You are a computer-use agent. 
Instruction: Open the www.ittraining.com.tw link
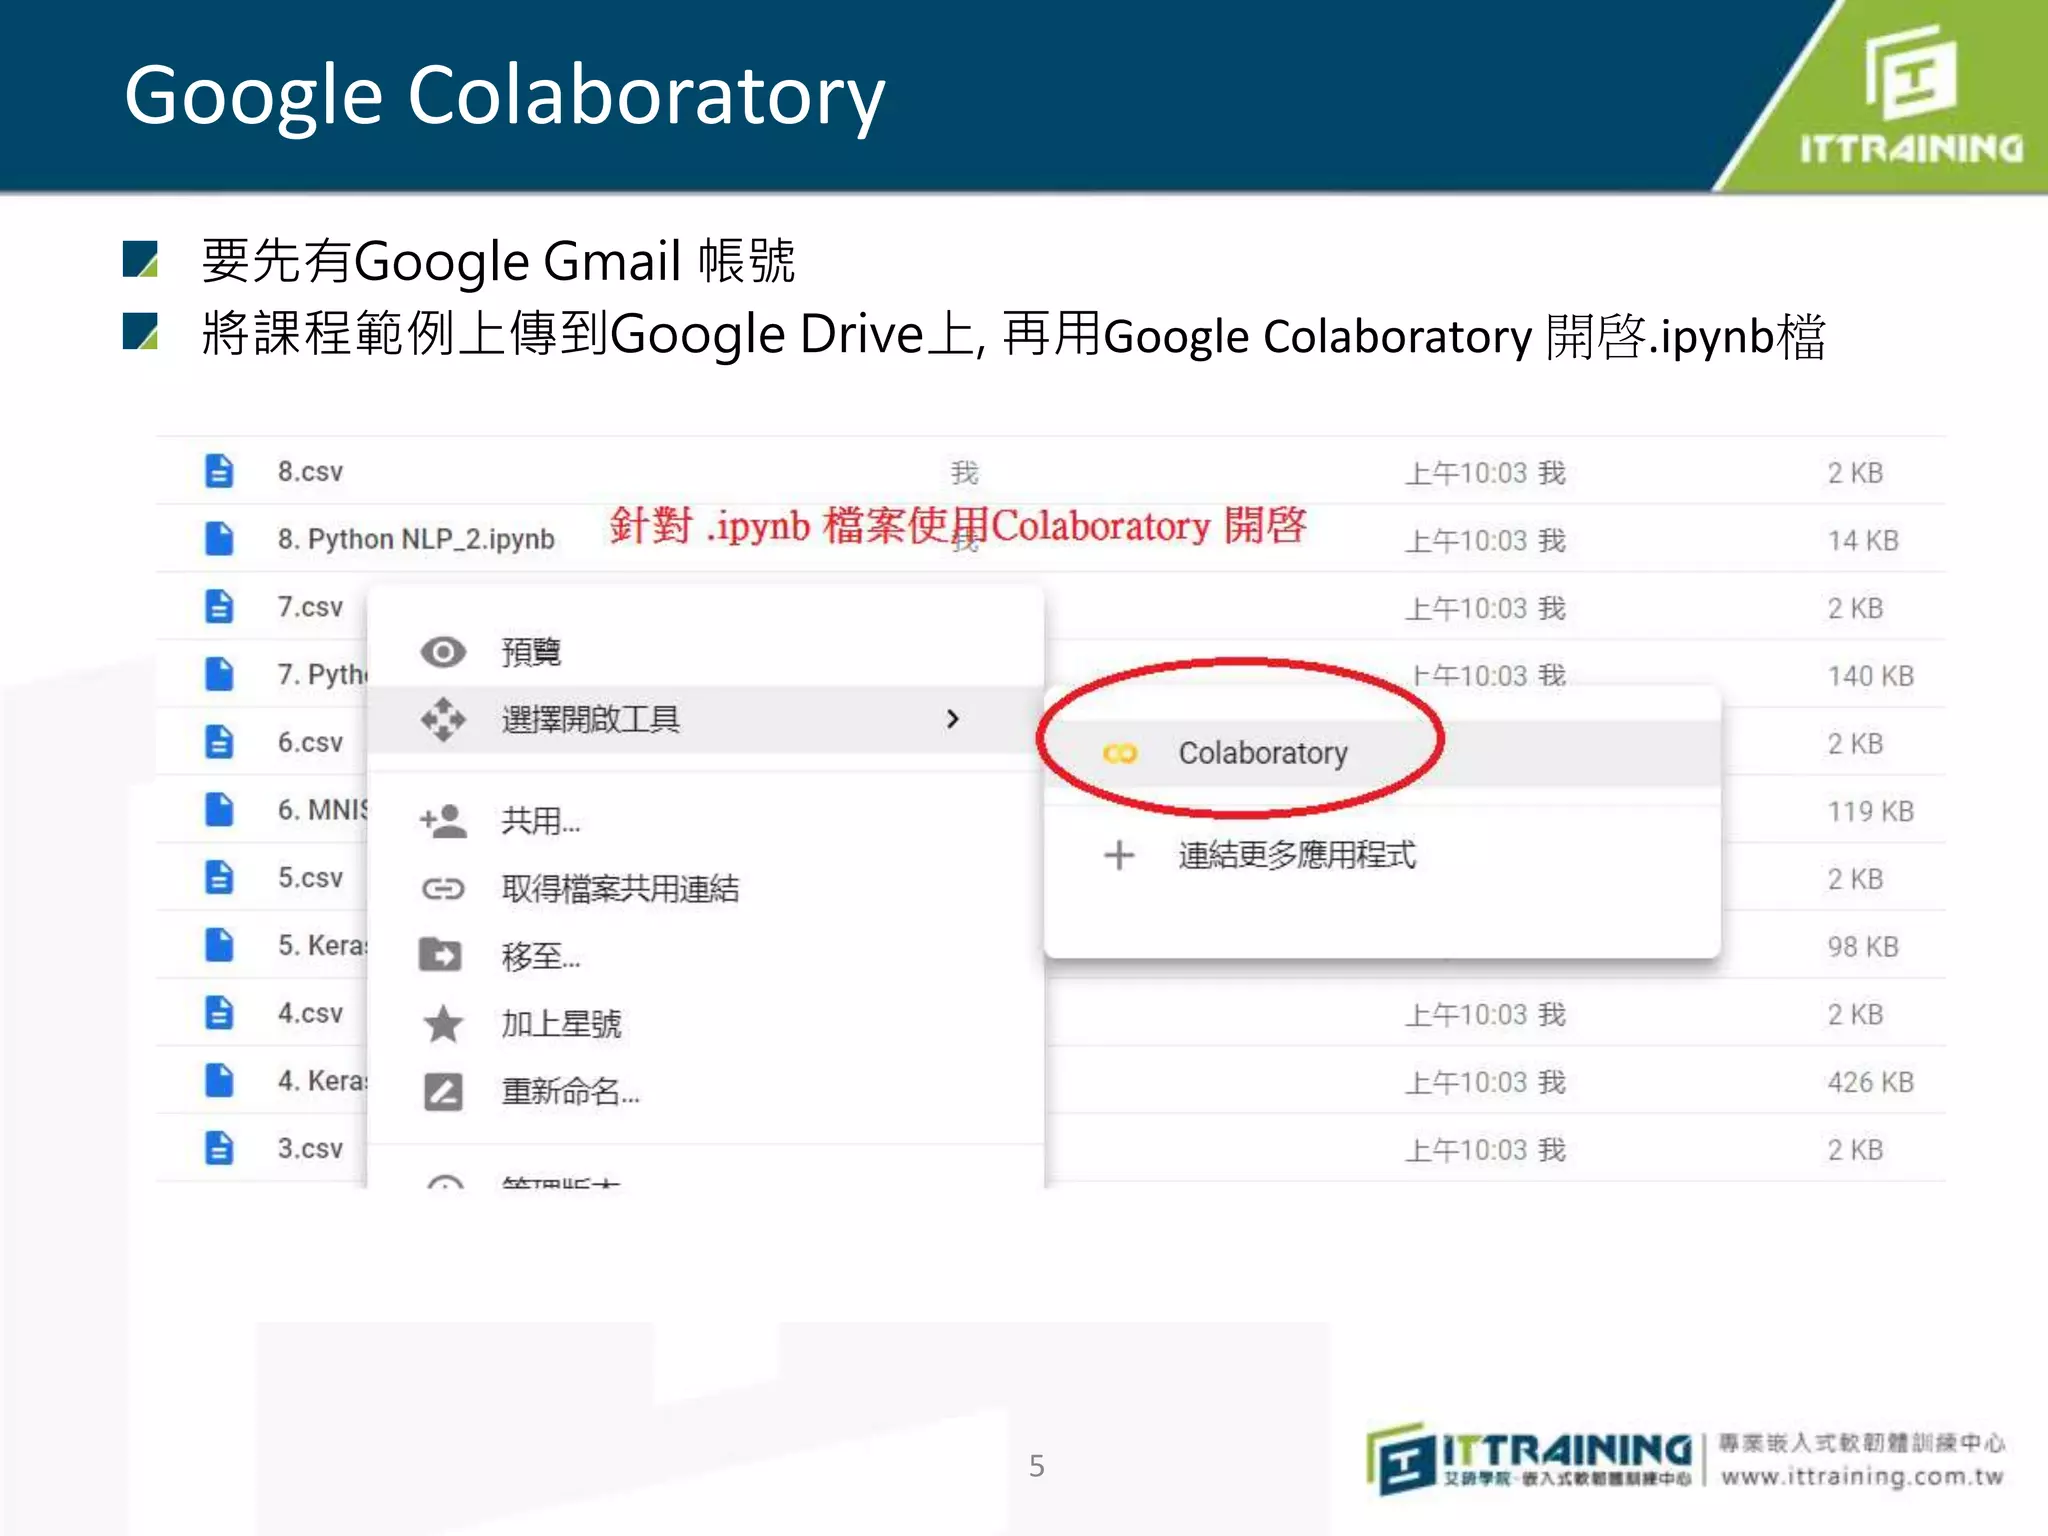1862,1477
